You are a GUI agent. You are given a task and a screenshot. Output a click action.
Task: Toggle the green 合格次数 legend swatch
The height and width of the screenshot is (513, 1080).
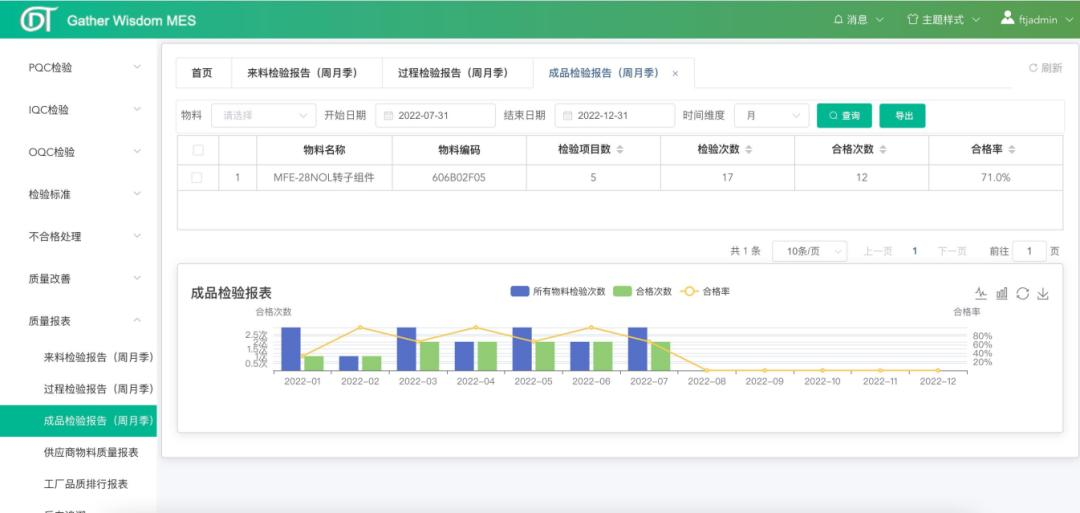[622, 291]
